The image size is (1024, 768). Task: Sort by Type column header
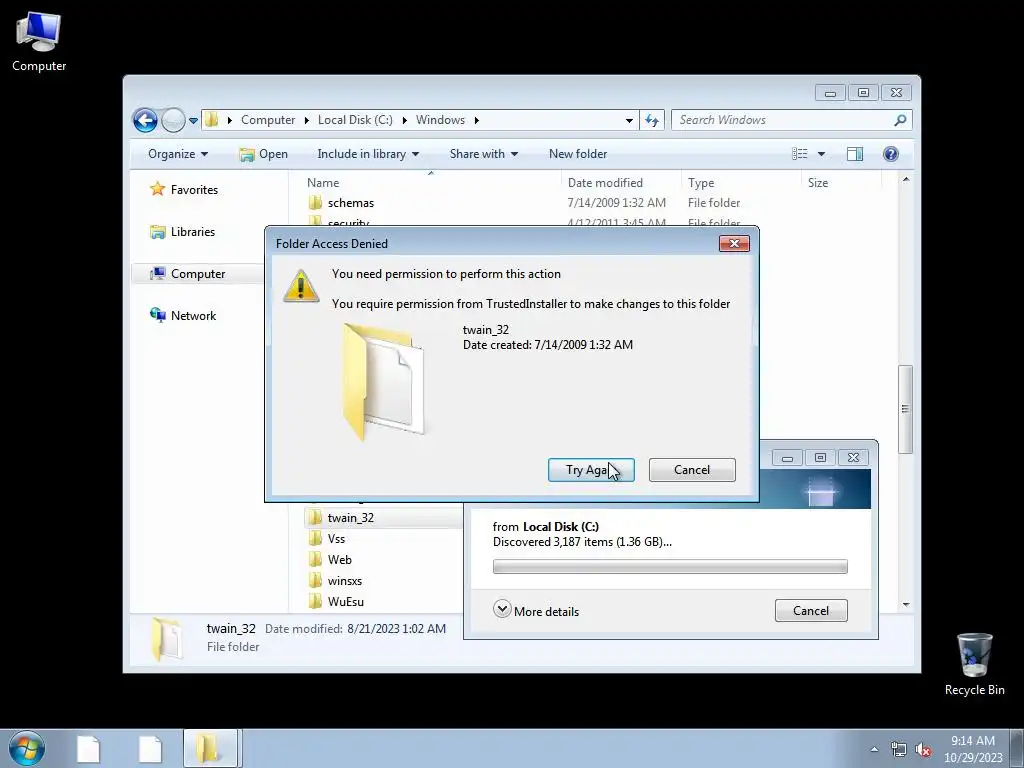[x=701, y=183]
